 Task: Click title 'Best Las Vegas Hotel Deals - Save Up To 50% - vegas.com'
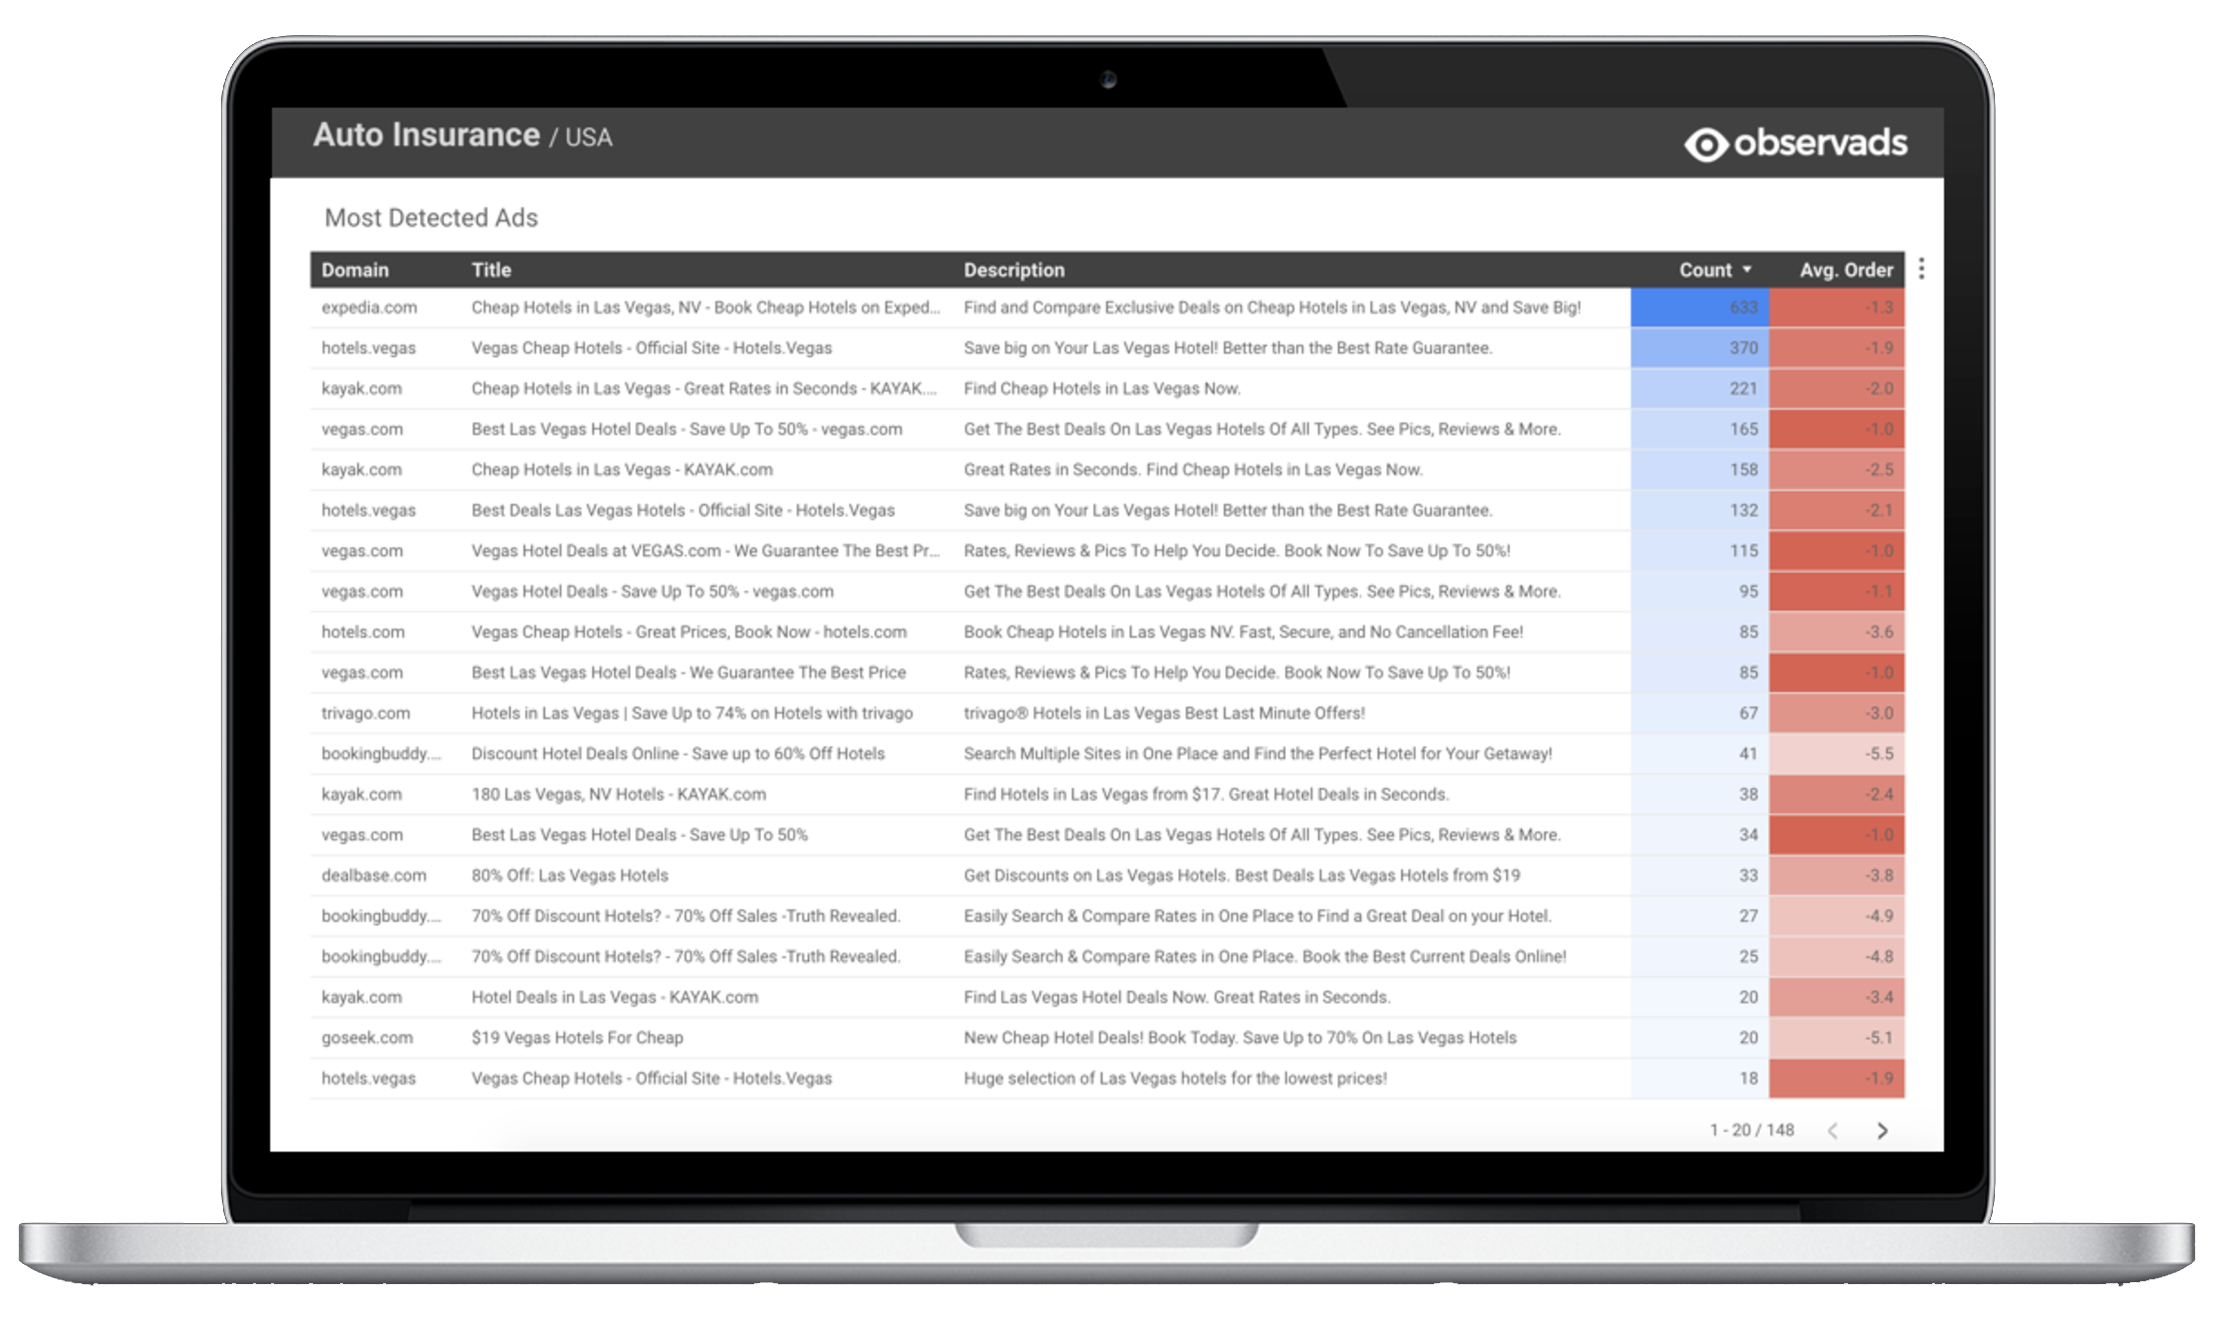[687, 429]
